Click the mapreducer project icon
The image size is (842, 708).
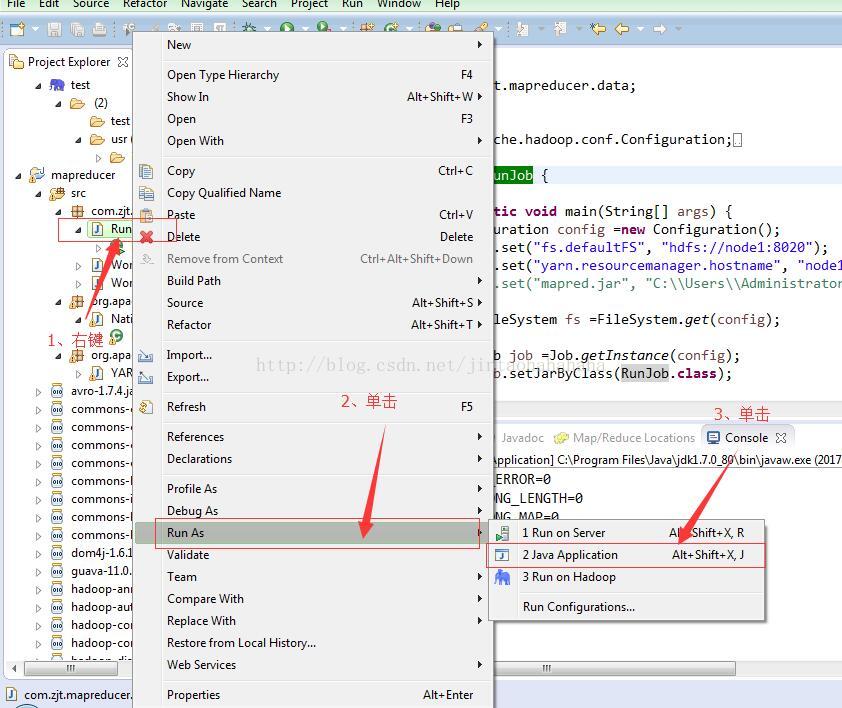tap(37, 175)
